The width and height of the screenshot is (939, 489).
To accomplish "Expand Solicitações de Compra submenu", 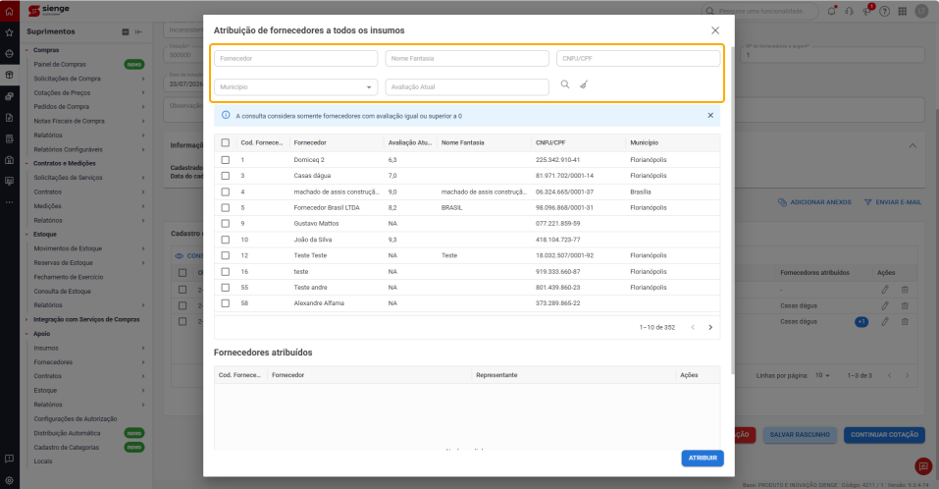I will (x=143, y=78).
